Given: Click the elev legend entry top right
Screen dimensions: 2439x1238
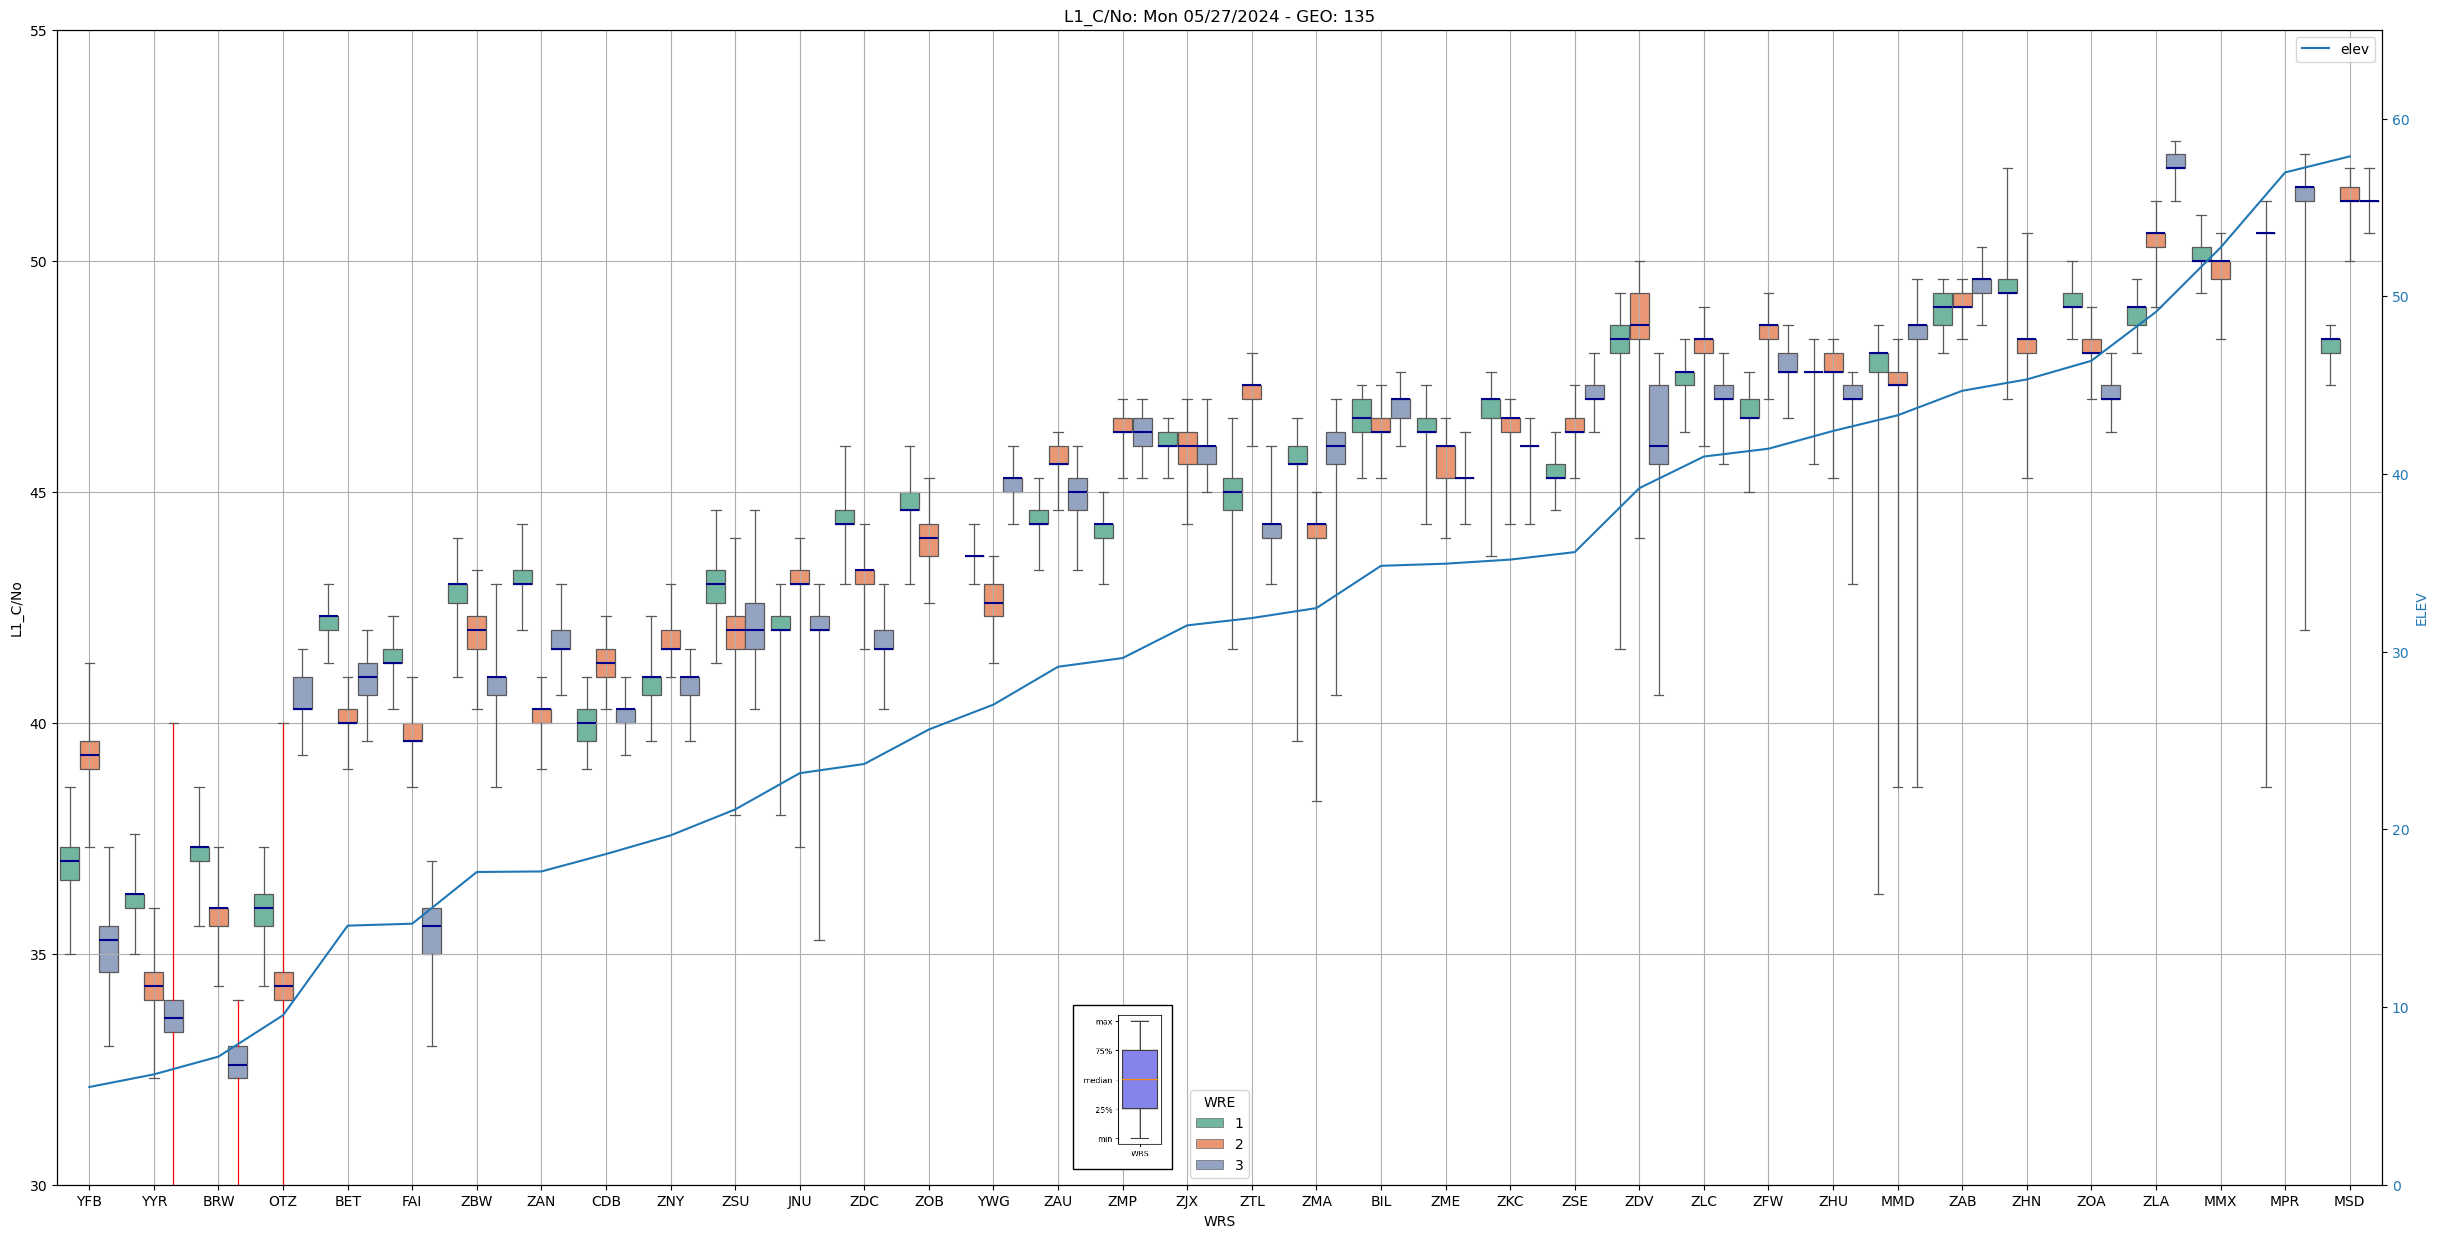Looking at the screenshot, I should (2334, 49).
